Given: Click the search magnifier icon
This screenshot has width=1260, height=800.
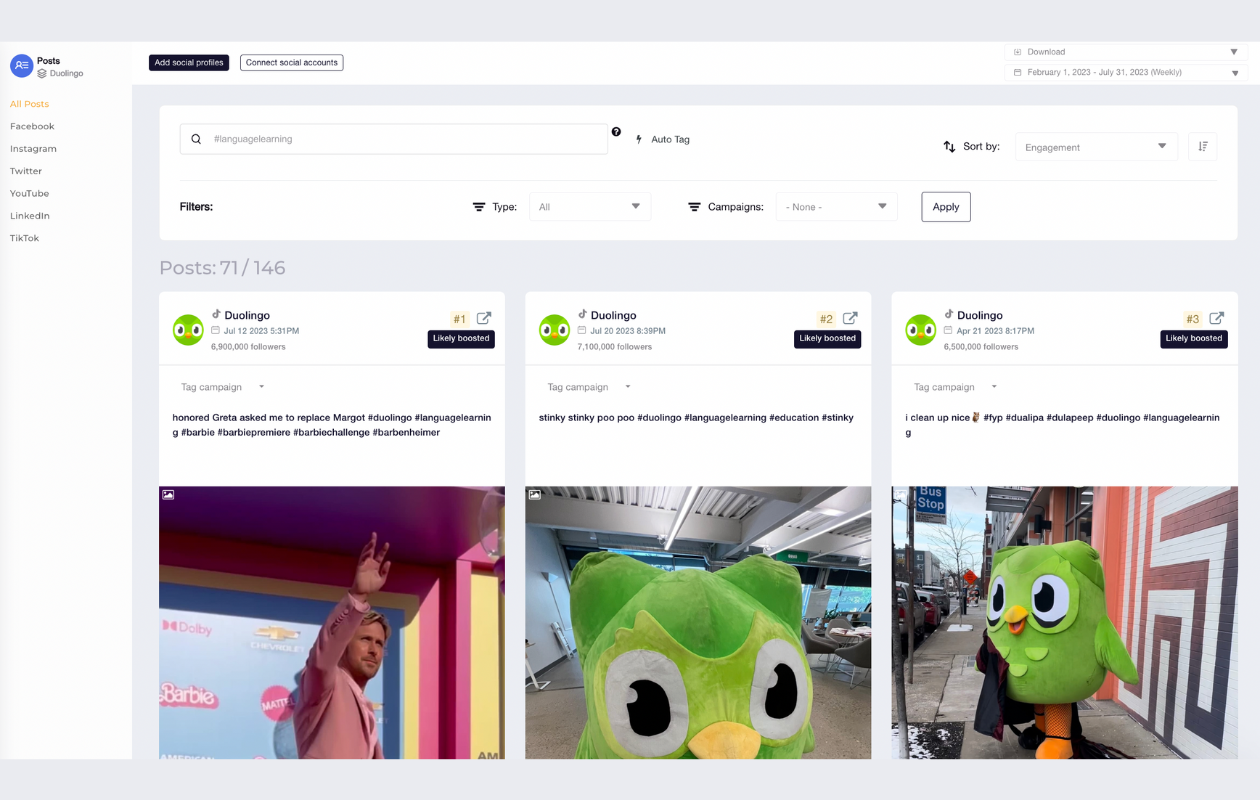Looking at the screenshot, I should tap(196, 139).
